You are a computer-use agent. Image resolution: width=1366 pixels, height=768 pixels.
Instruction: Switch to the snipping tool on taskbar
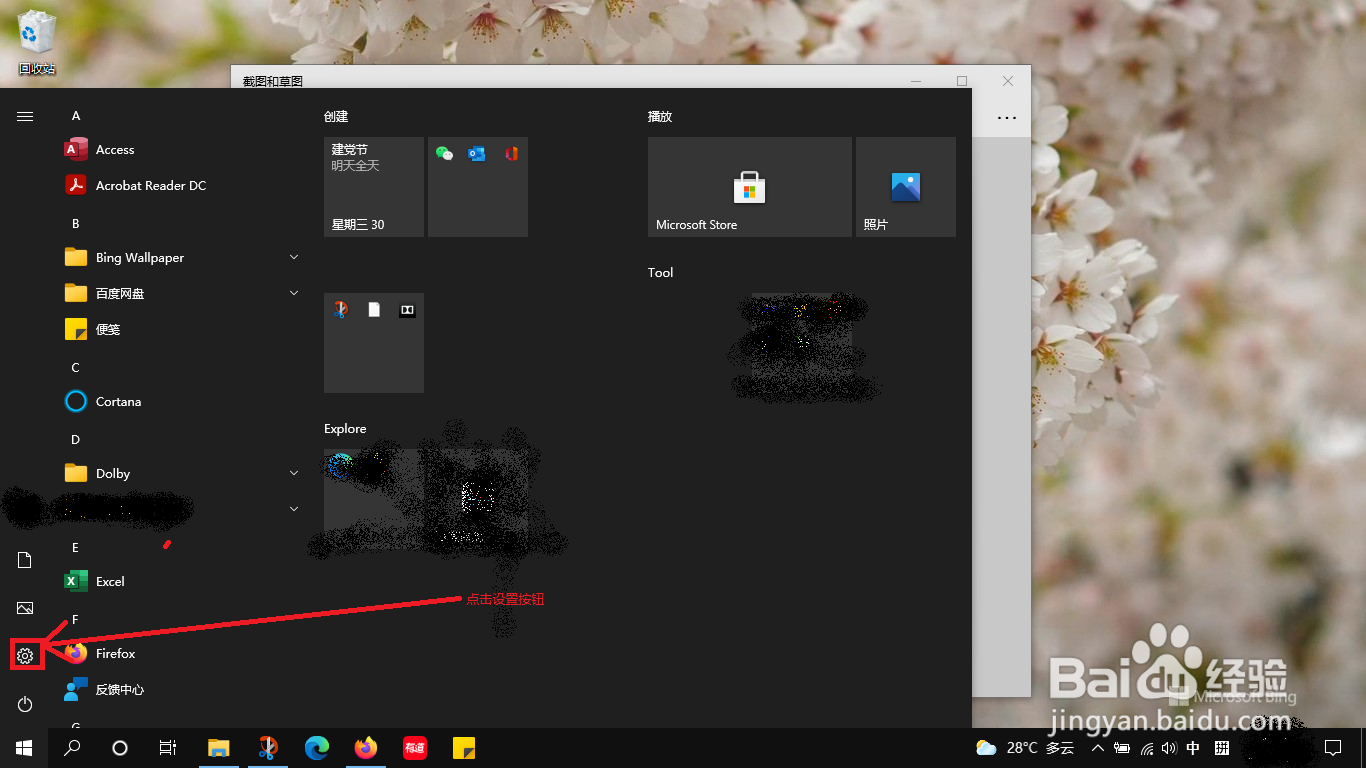[267, 748]
